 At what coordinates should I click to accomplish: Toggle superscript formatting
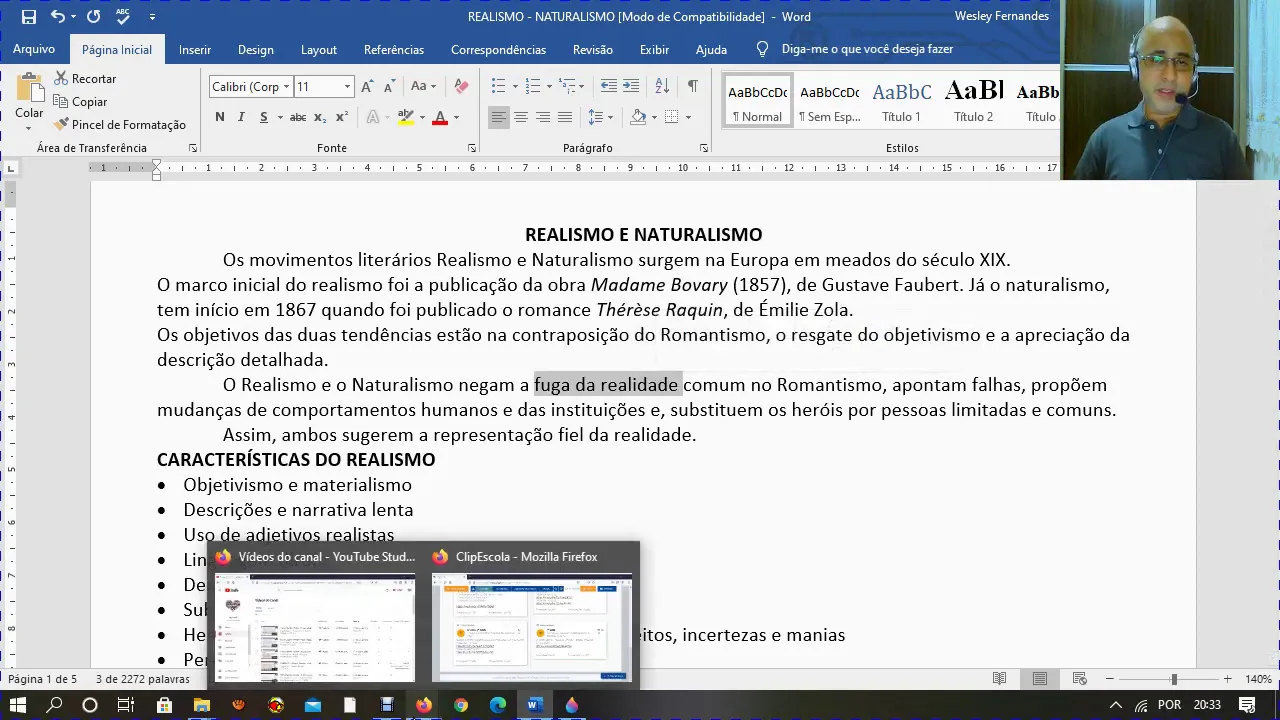pyautogui.click(x=342, y=118)
